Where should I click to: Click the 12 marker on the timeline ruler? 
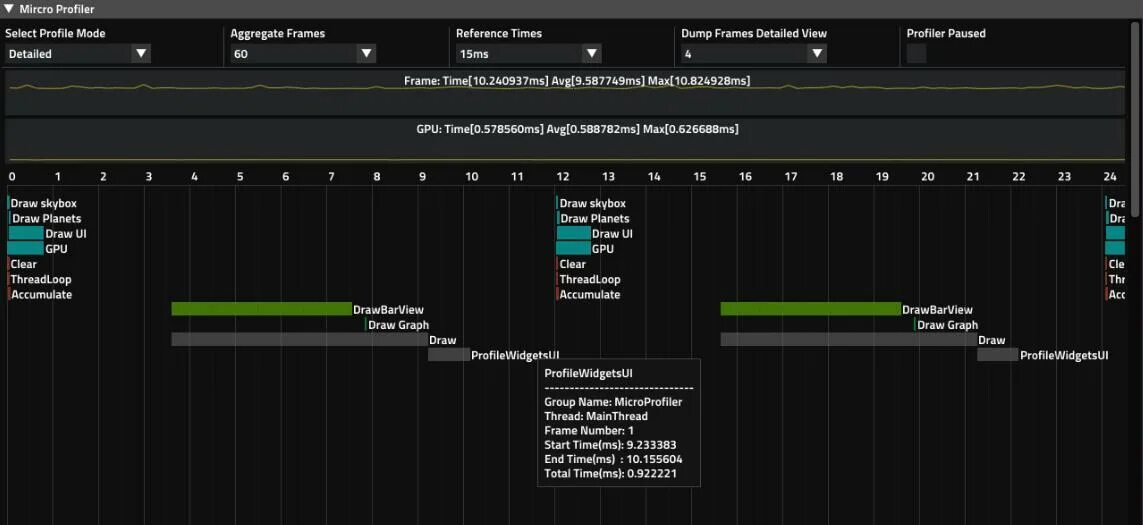tap(563, 176)
